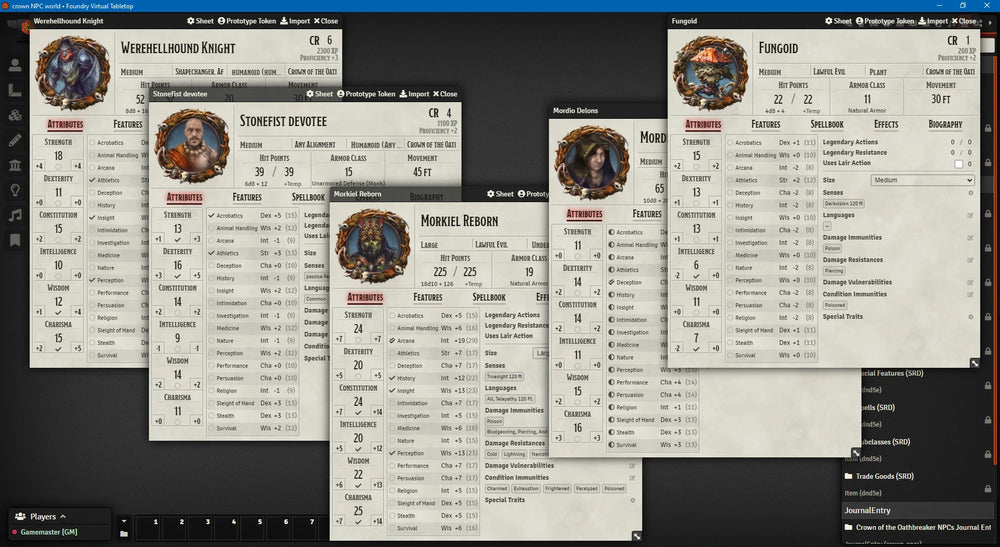Viewport: 1000px width, 547px height.
Task: Collapse the Players list chevron
Action: (64, 517)
